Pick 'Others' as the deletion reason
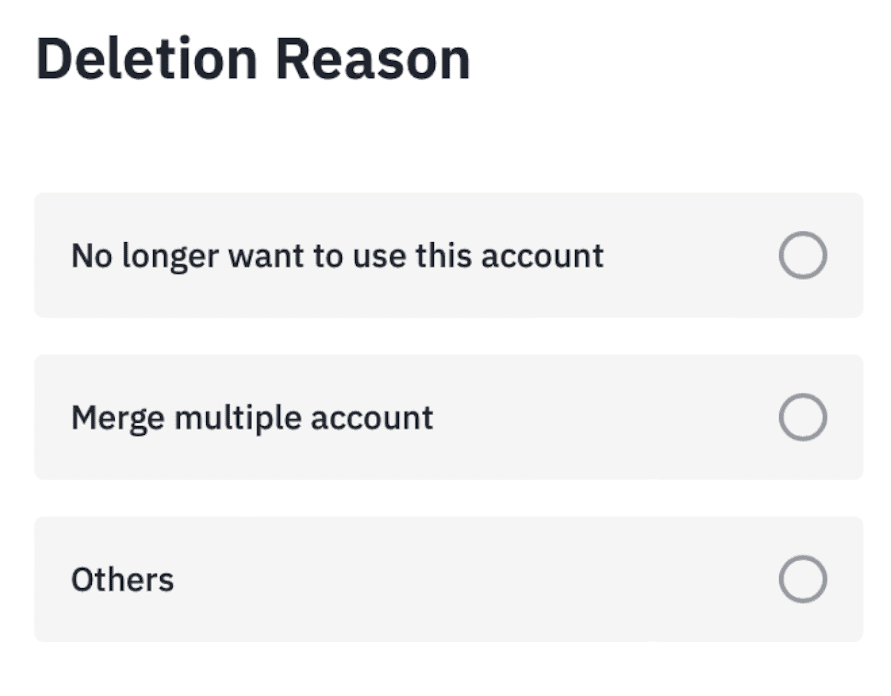The height and width of the screenshot is (696, 891). (x=802, y=579)
